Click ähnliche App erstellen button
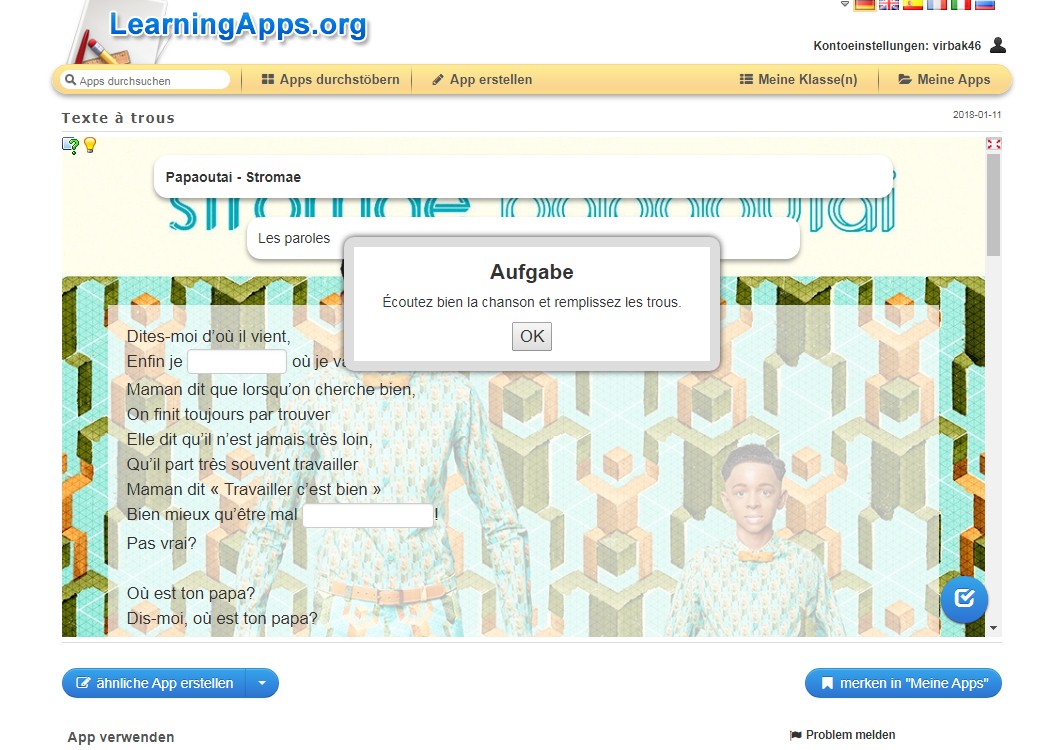 tap(154, 683)
